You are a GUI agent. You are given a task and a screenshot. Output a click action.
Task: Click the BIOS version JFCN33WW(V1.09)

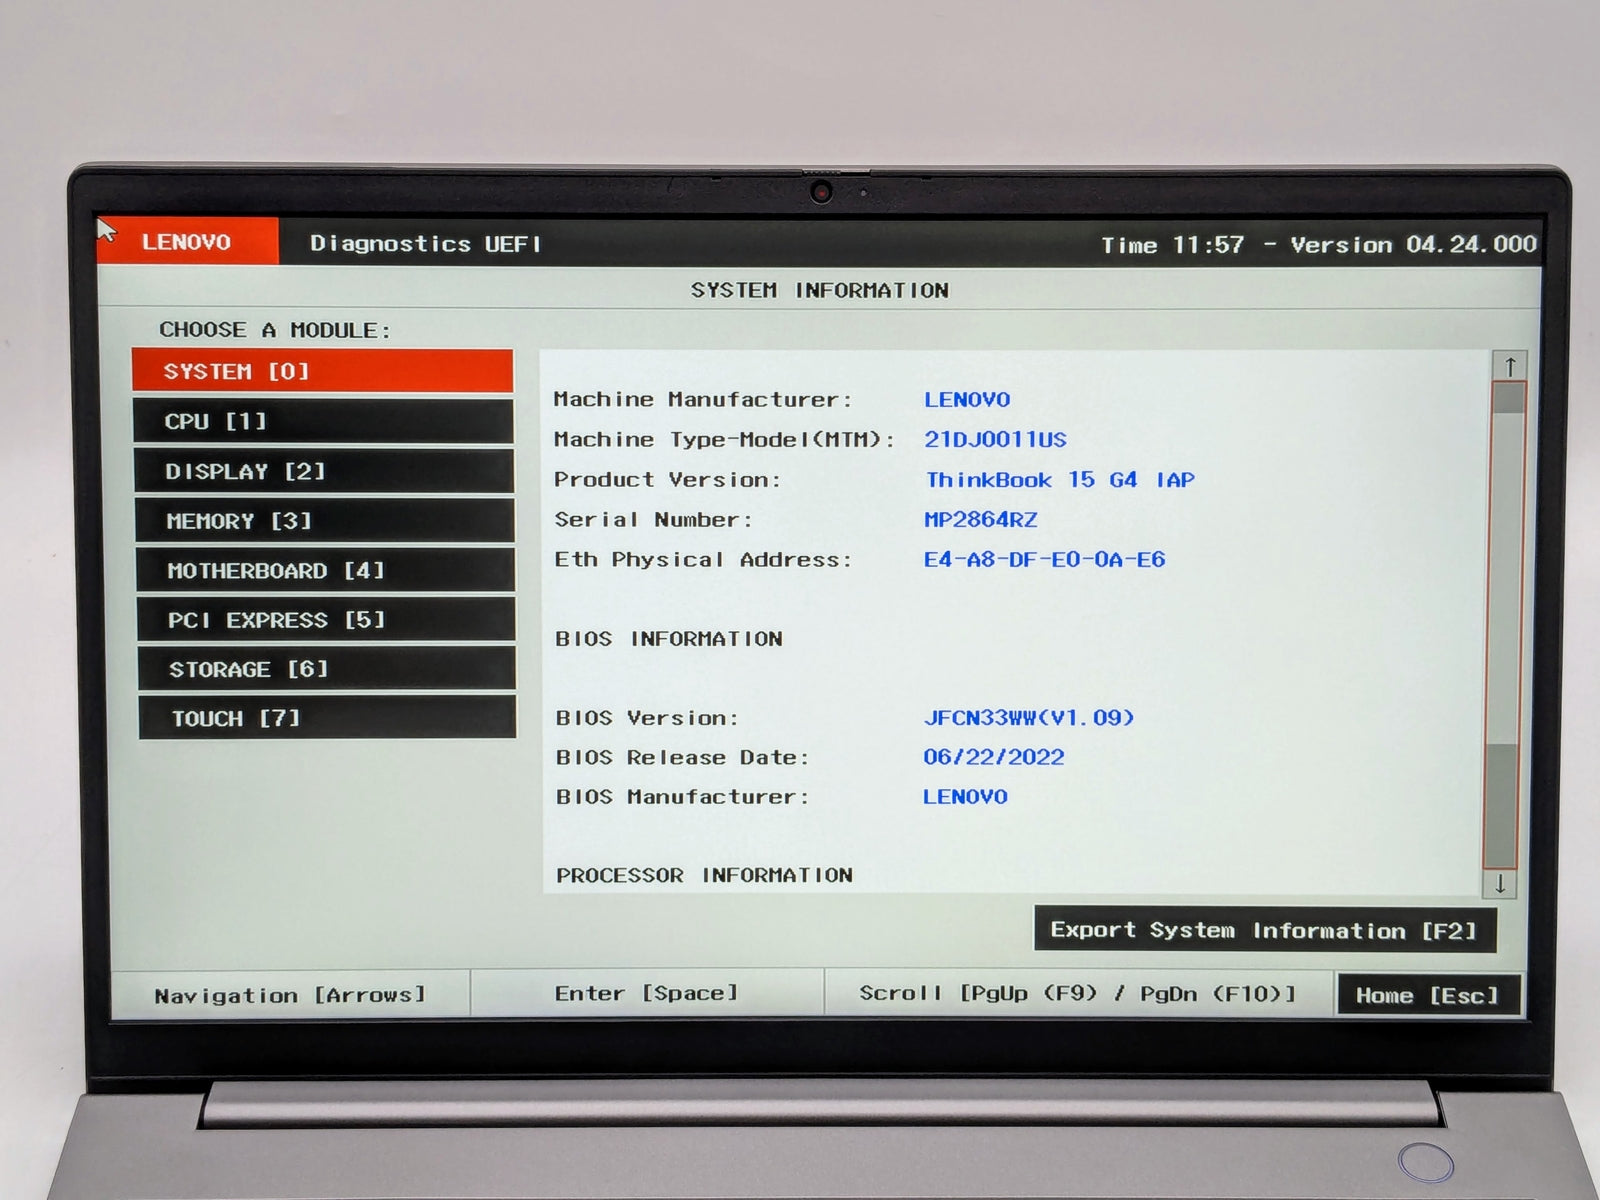pyautogui.click(x=1028, y=717)
